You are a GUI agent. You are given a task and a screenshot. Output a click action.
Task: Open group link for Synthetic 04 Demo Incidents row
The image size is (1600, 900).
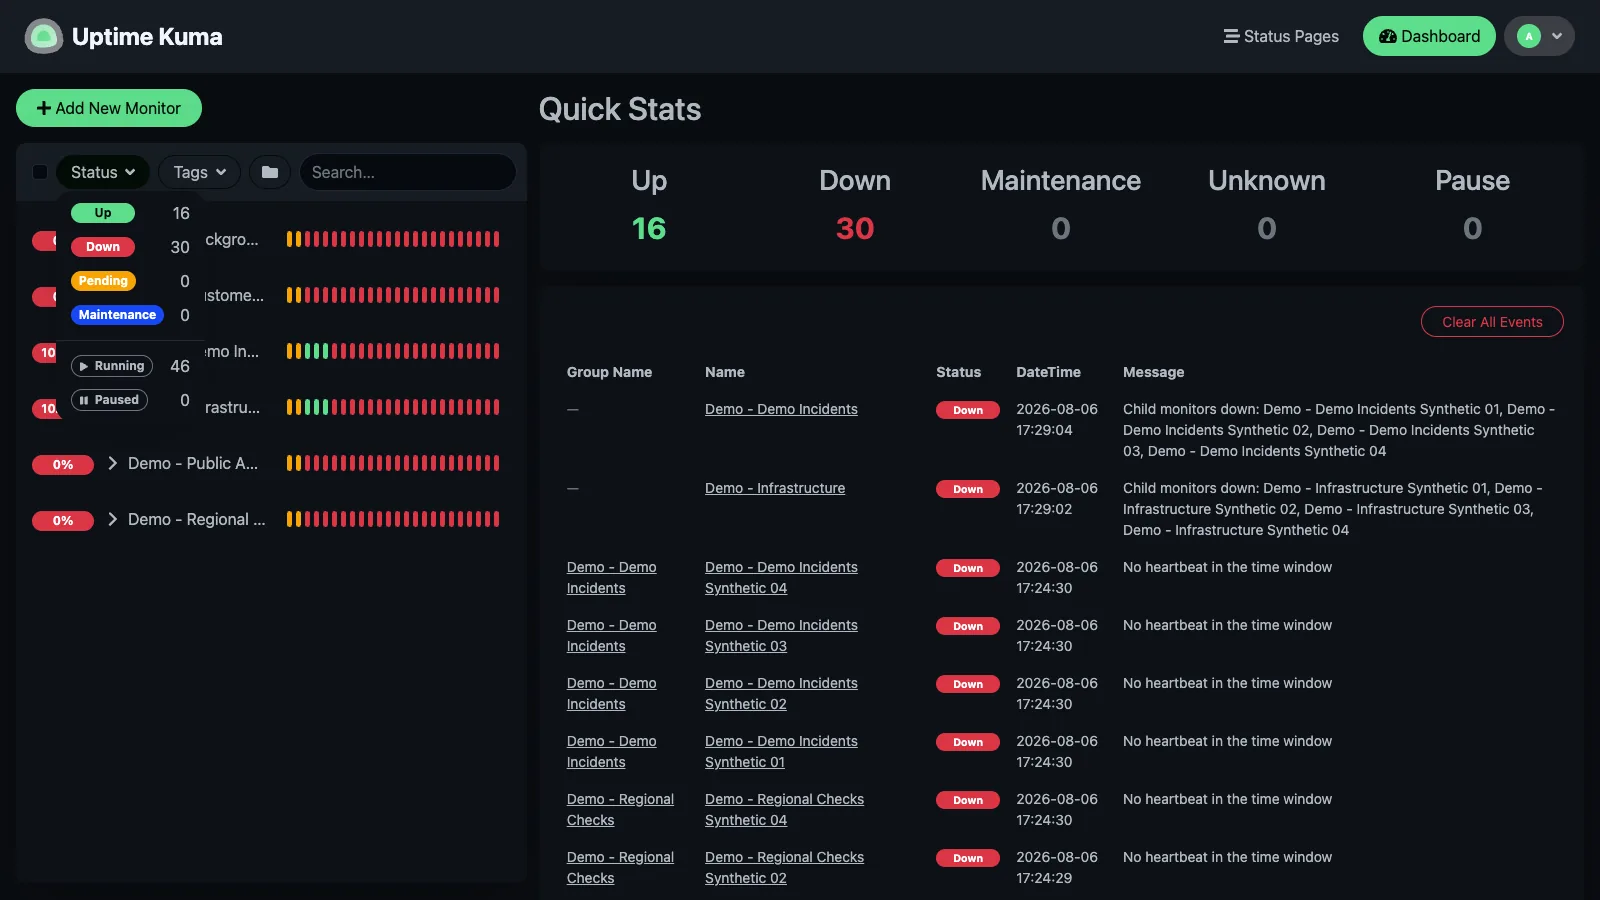pos(611,578)
